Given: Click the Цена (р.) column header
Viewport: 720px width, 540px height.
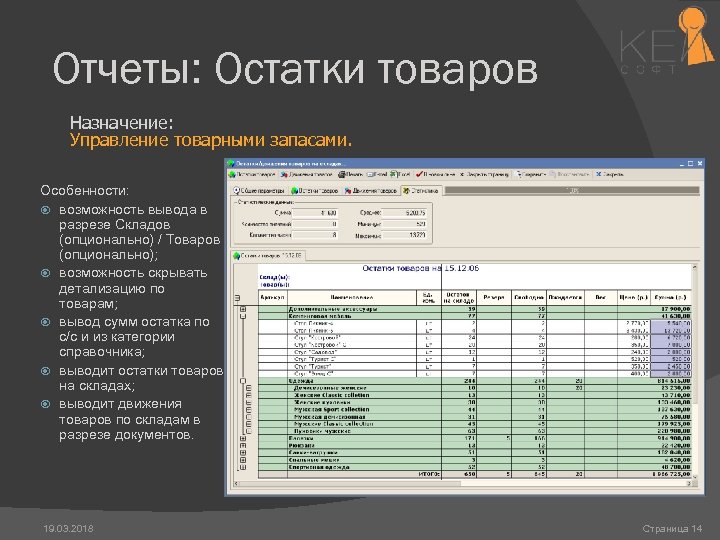Looking at the screenshot, I should [x=633, y=298].
